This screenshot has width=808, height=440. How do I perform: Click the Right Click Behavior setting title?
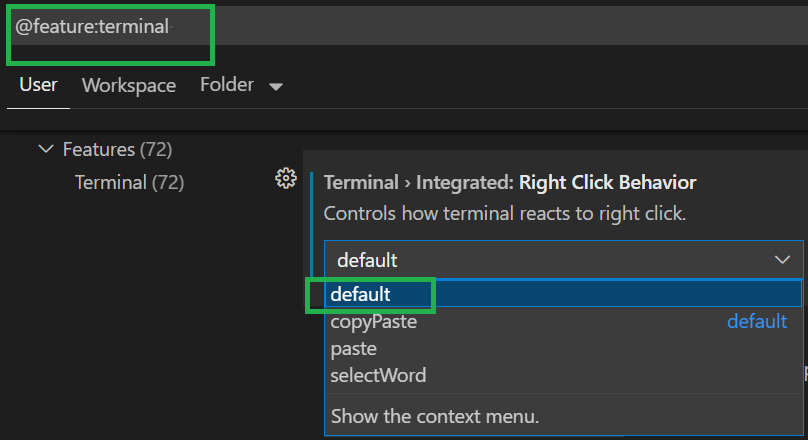coord(510,182)
